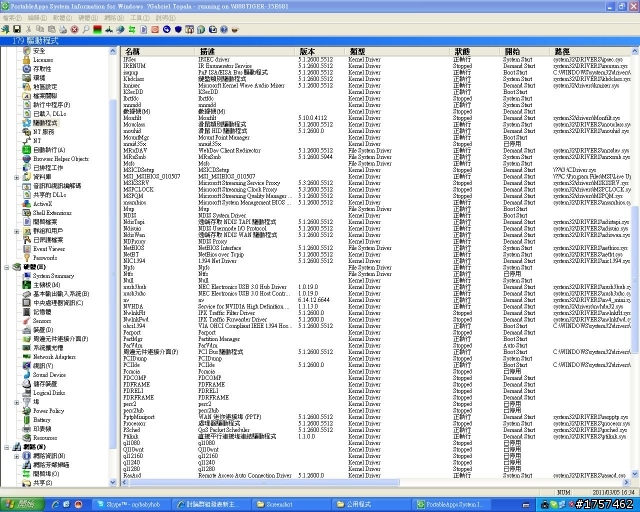Click the red X stop toolbar icon
Screen dimensions: 640x512
coord(74,29)
